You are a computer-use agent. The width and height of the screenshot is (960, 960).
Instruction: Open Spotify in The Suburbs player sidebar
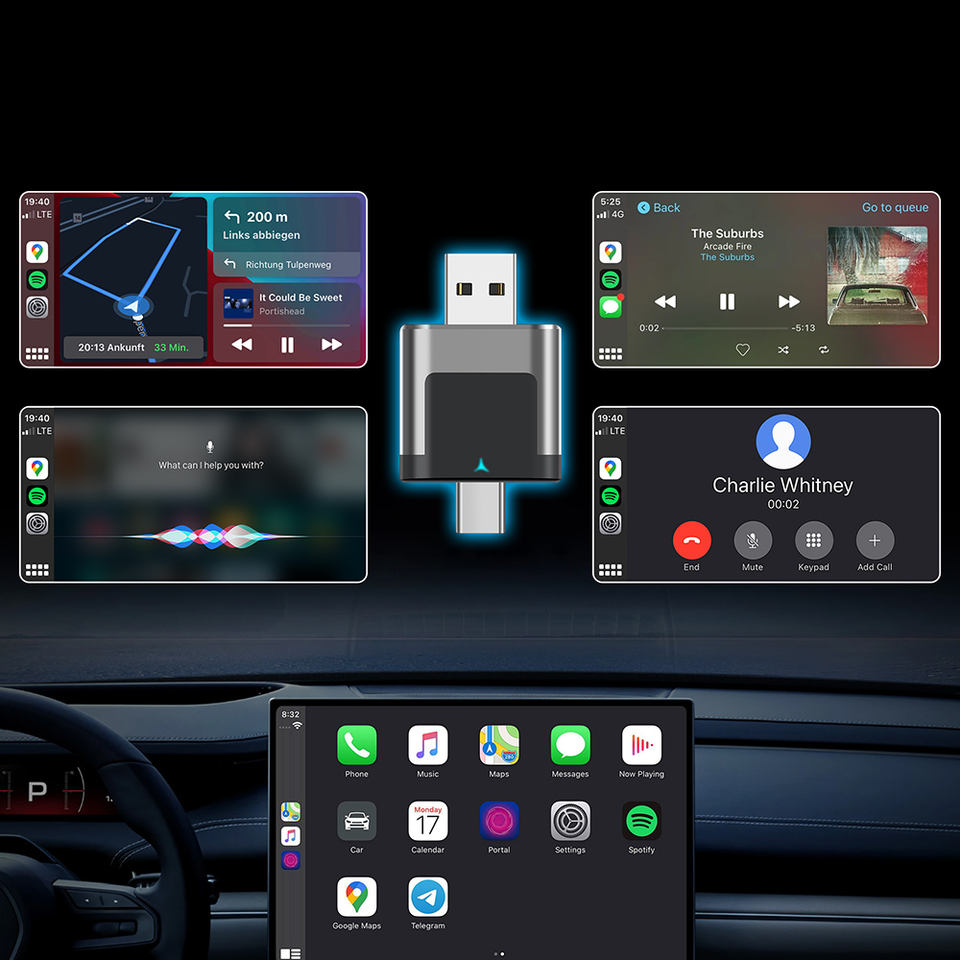pos(610,279)
